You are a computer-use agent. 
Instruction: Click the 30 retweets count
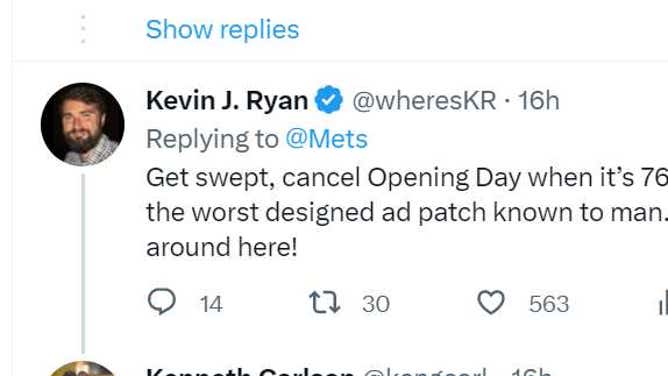376,304
